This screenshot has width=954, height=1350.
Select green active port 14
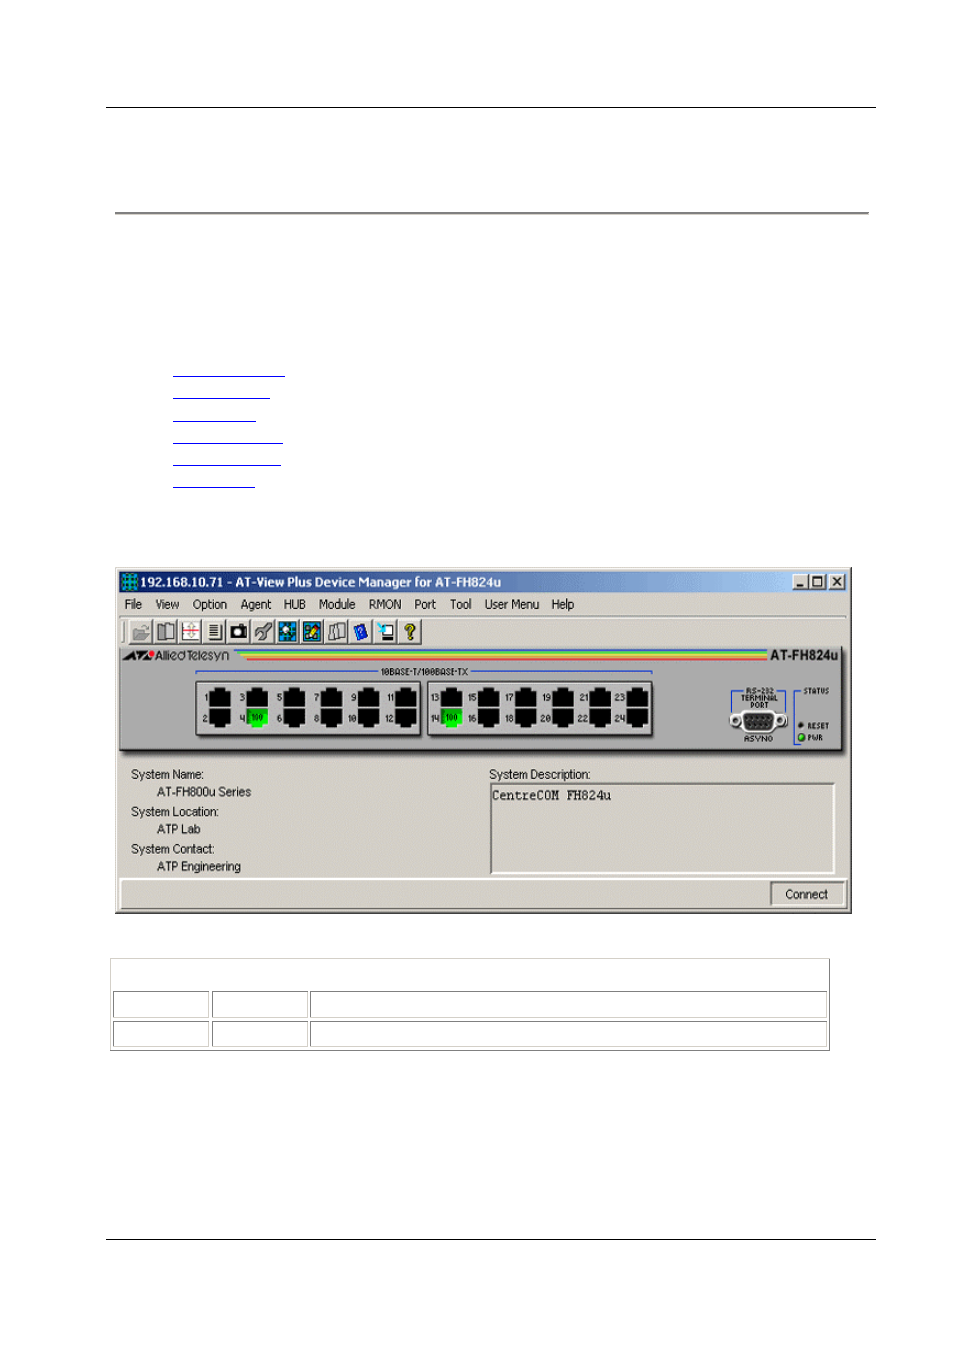(x=451, y=717)
